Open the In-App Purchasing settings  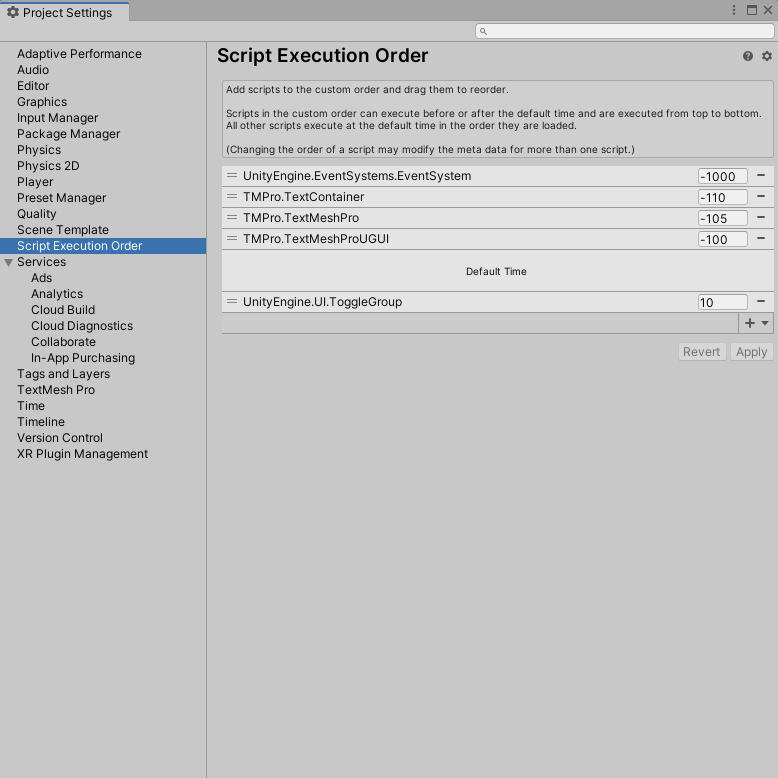coord(83,358)
